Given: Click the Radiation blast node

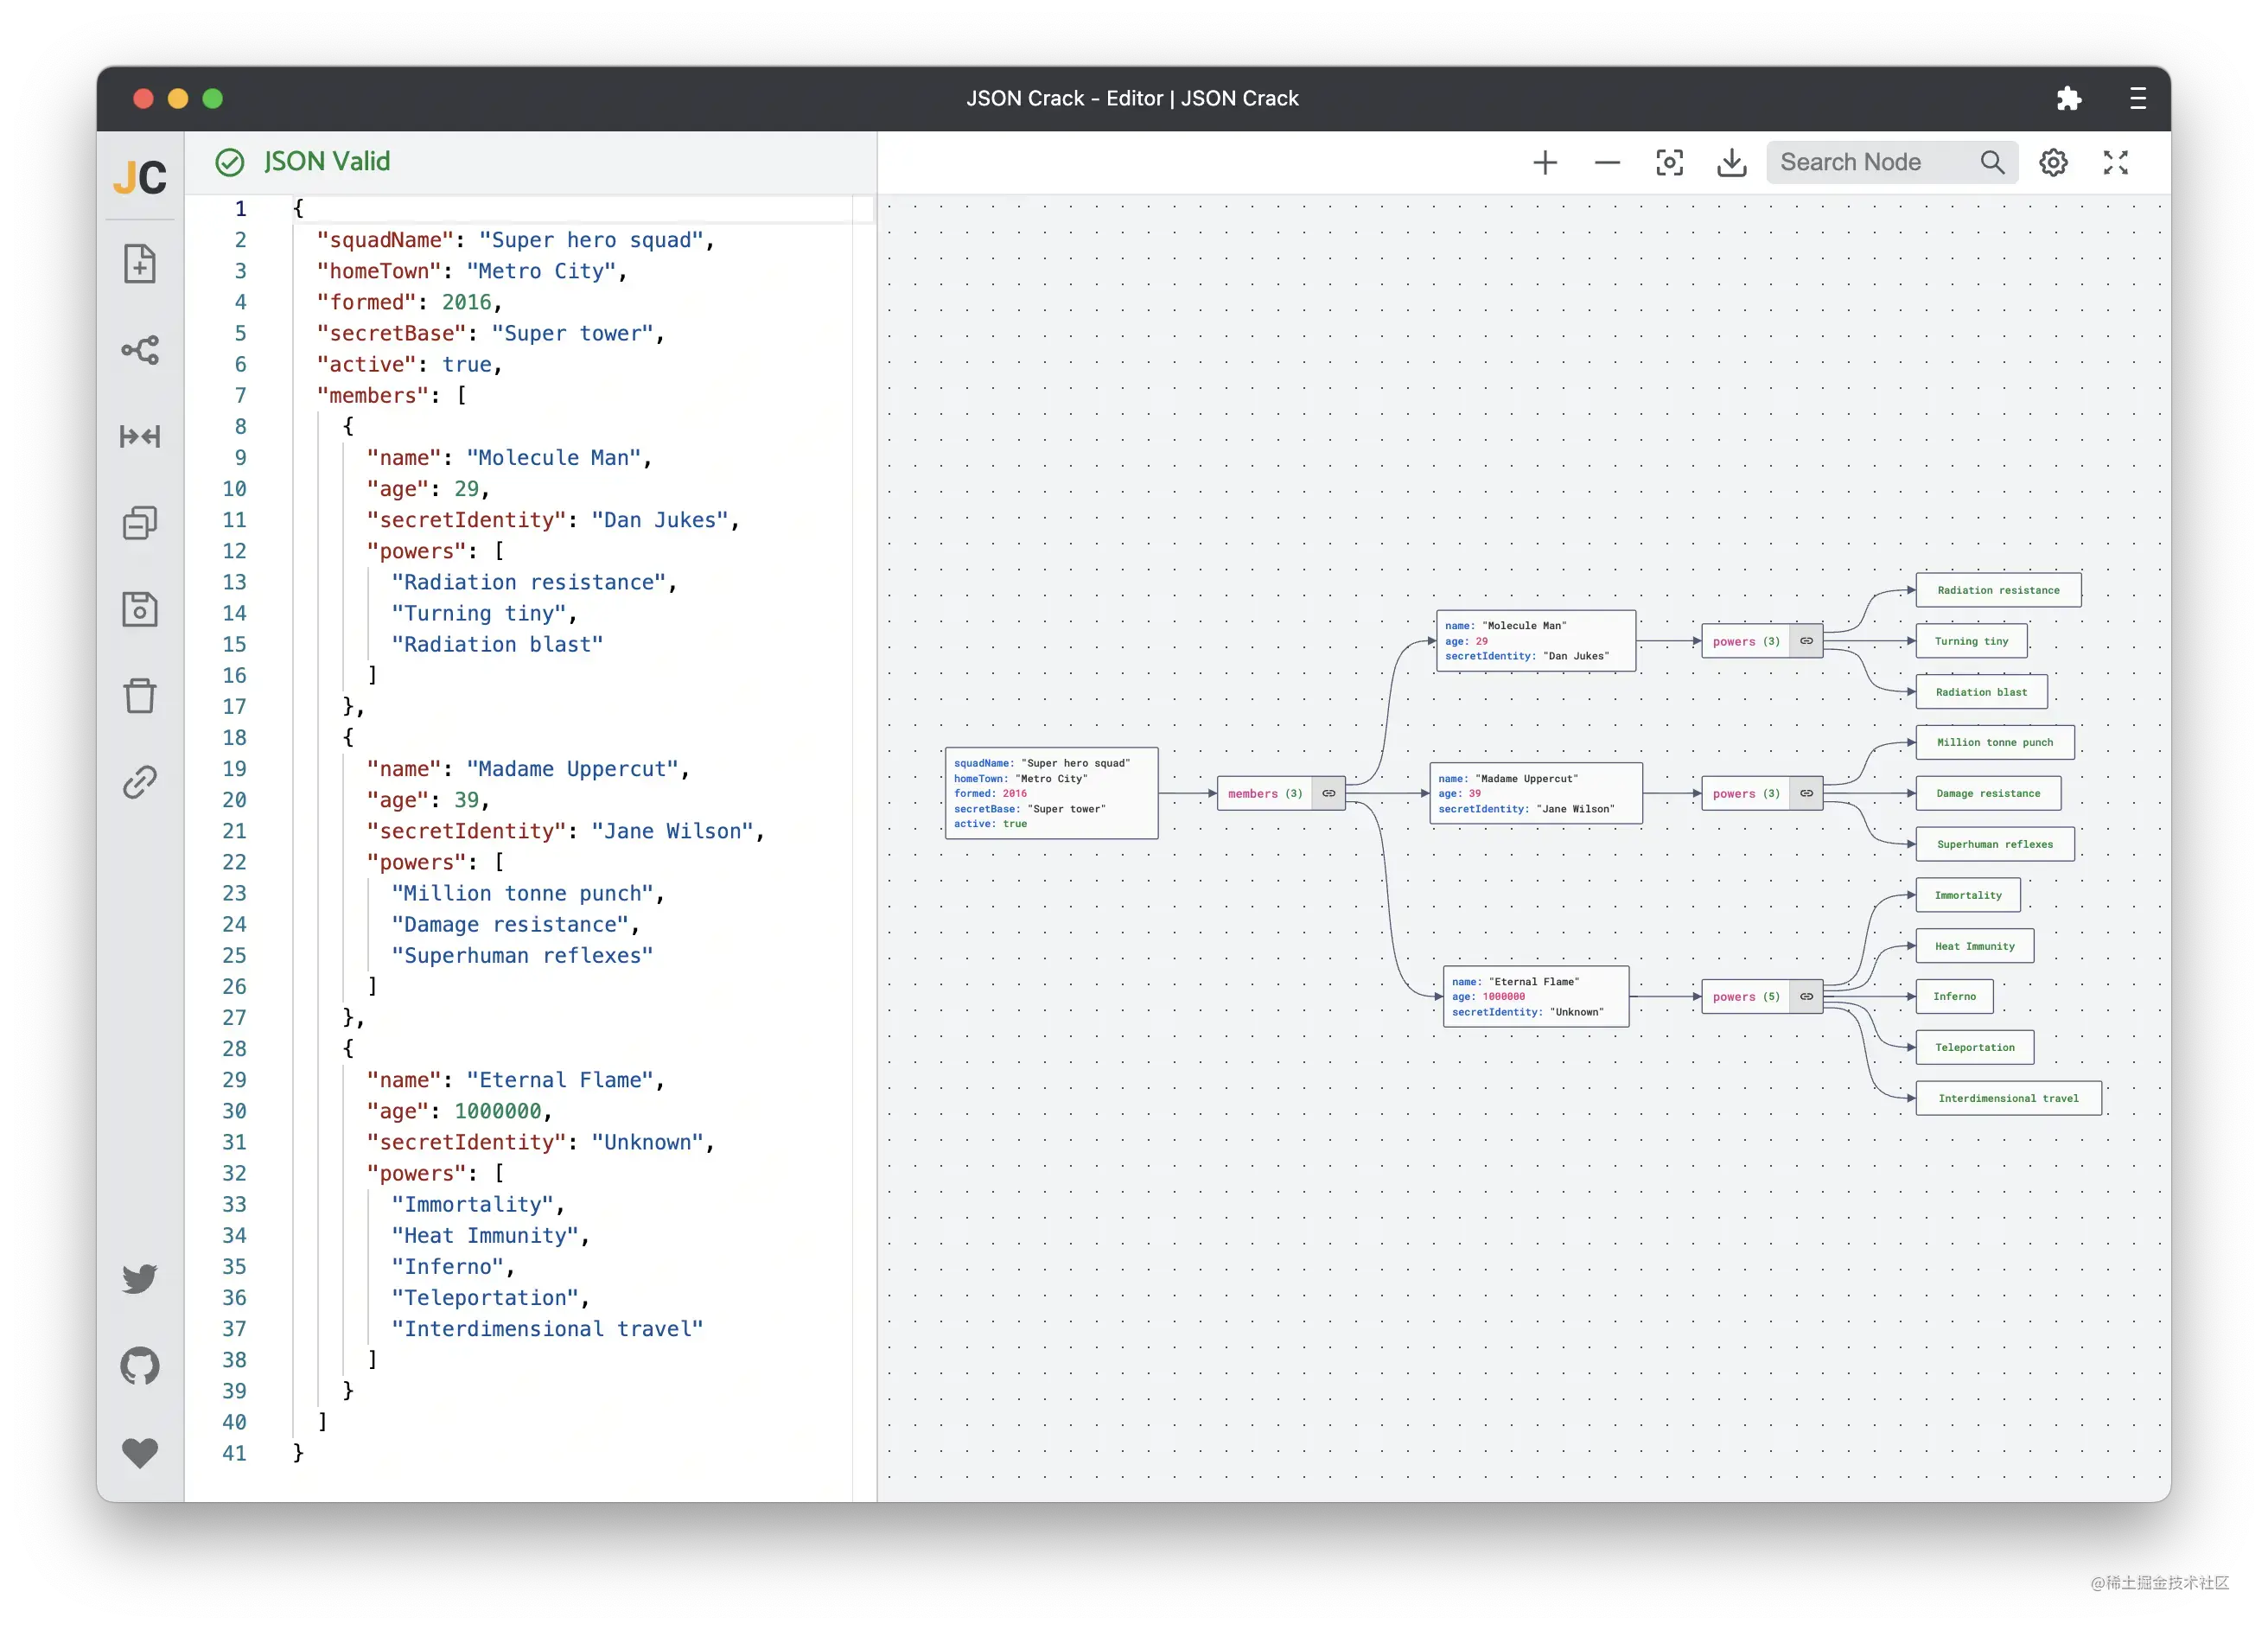Looking at the screenshot, I should coord(1981,692).
